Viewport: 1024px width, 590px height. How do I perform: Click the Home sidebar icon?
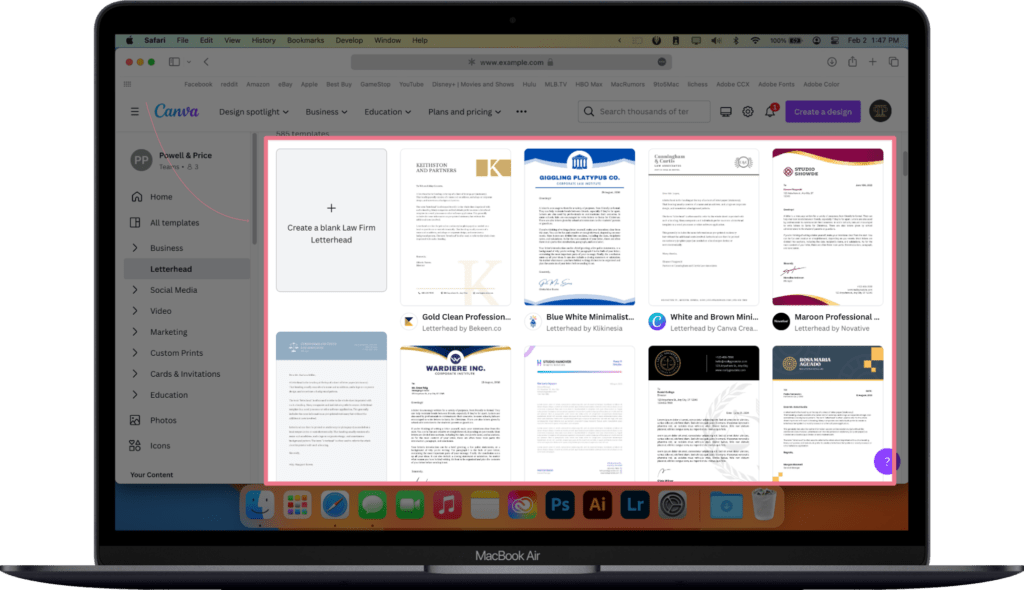136,197
